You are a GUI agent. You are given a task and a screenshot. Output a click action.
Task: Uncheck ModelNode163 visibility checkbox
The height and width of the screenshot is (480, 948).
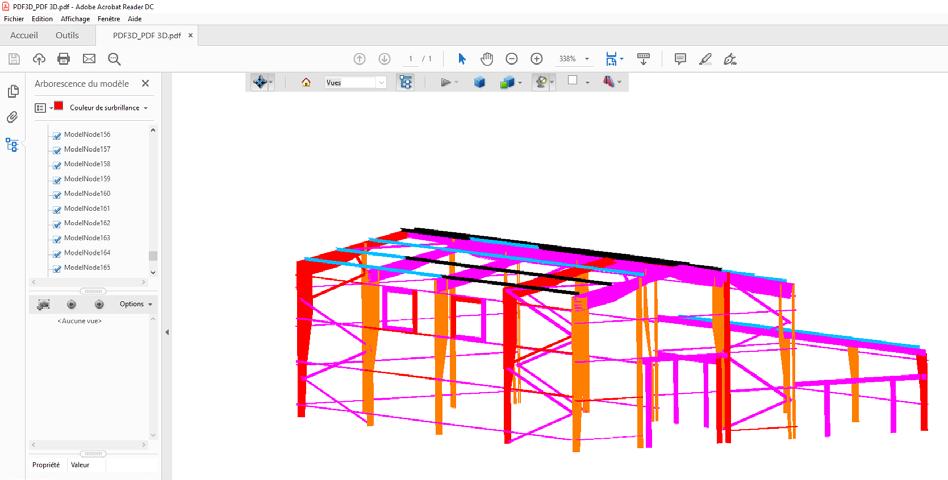(56, 239)
